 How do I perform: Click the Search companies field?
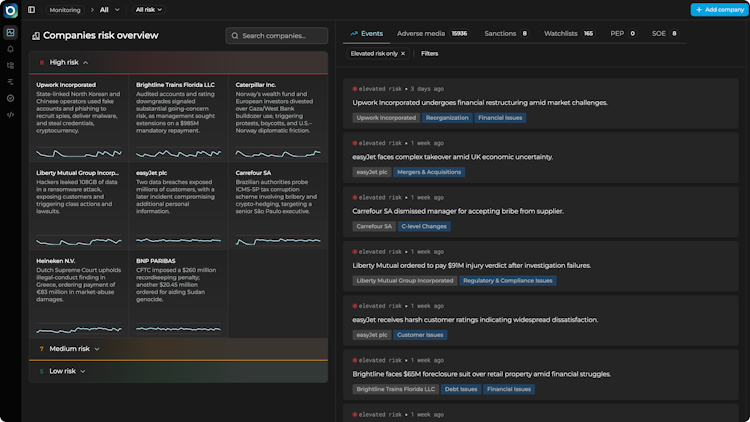pyautogui.click(x=276, y=35)
